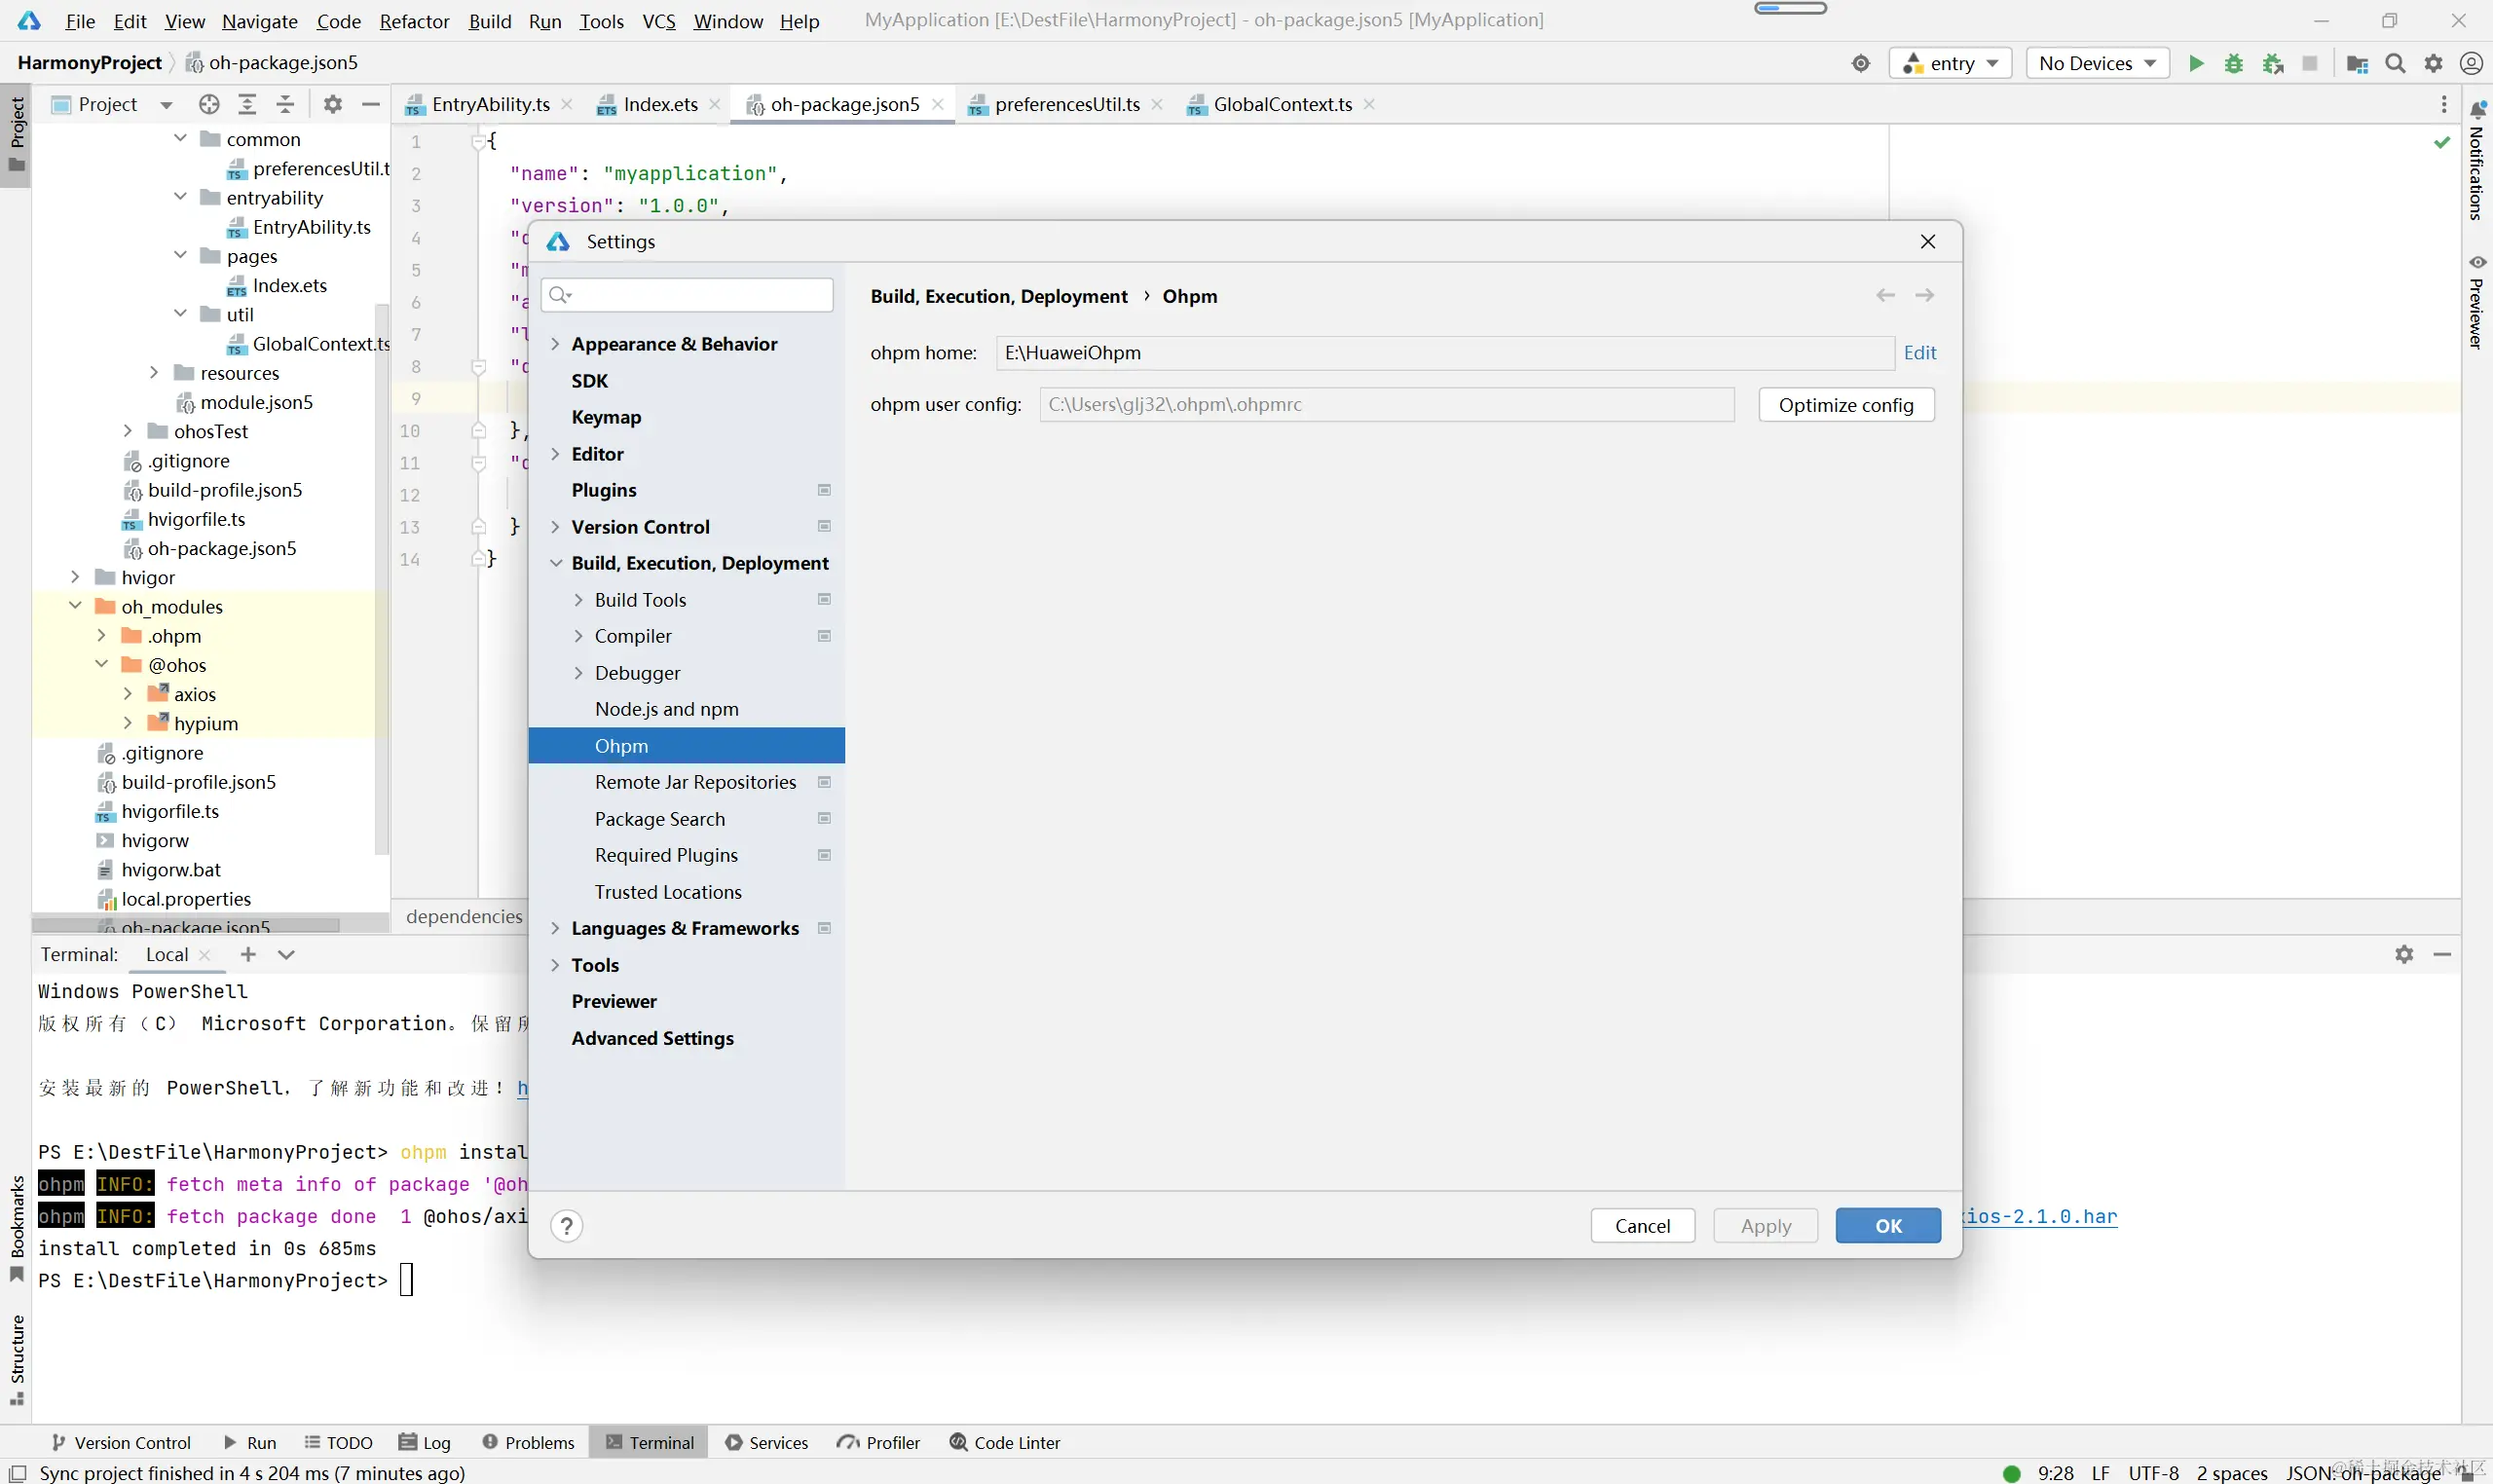Click Collapse All icon in Project panel
Image resolution: width=2493 pixels, height=1484 pixels.
click(x=286, y=104)
